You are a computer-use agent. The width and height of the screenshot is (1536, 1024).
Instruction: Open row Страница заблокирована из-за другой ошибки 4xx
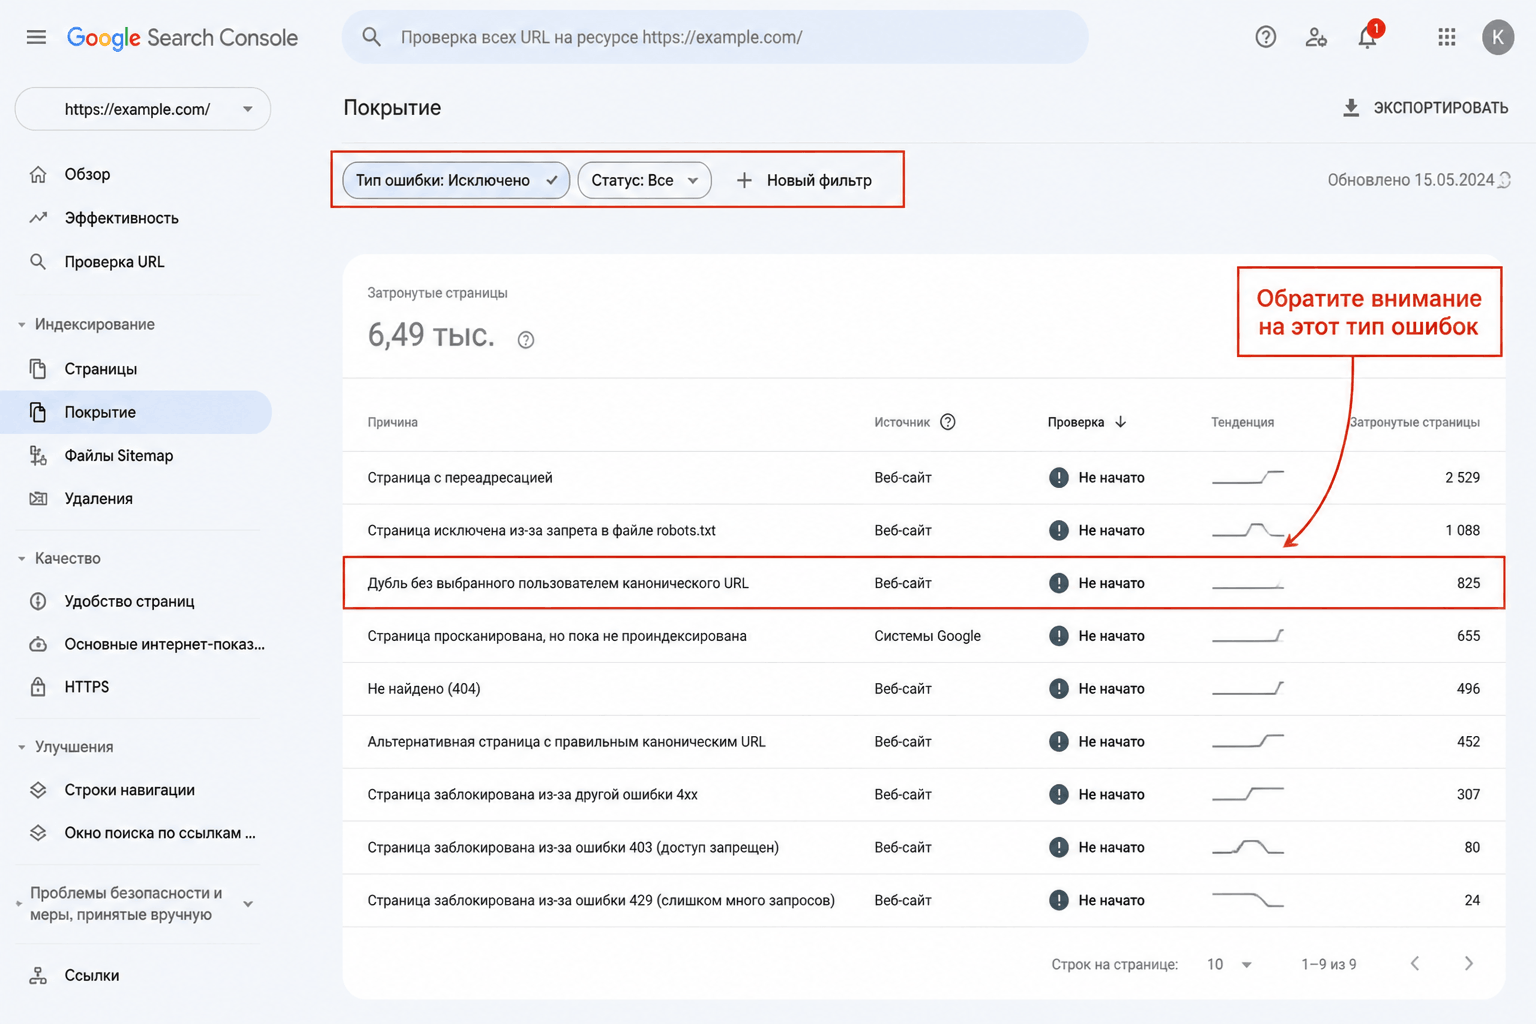point(924,795)
